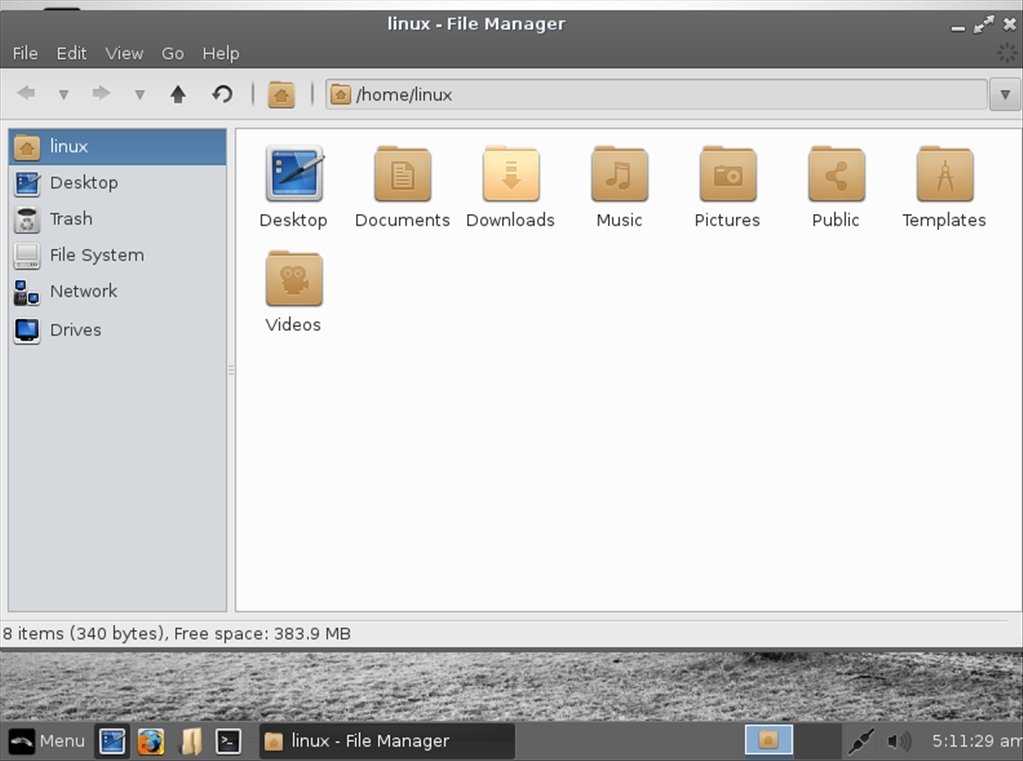Browse Network in the sidebar
The height and width of the screenshot is (761, 1023).
[117, 292]
